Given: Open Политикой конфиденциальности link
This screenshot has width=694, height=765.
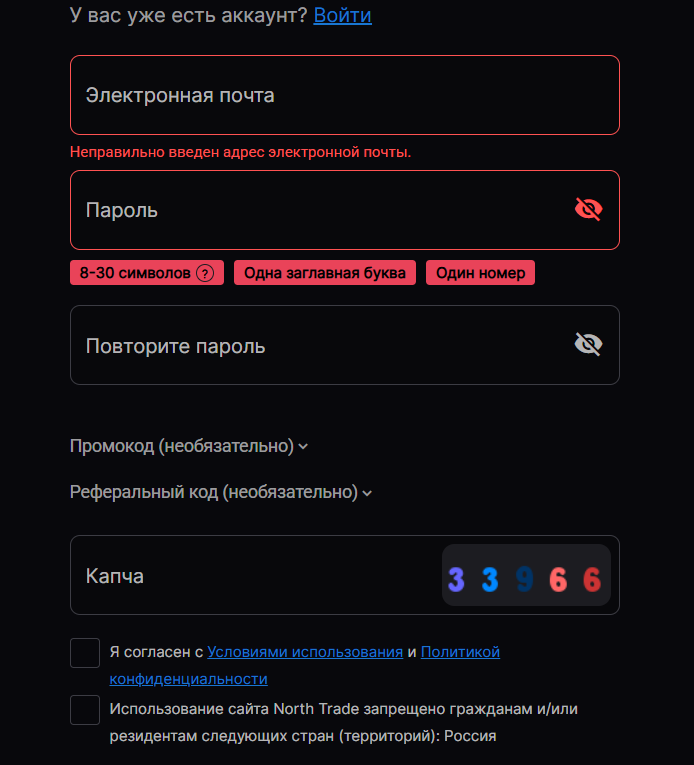Looking at the screenshot, I should [x=460, y=652].
